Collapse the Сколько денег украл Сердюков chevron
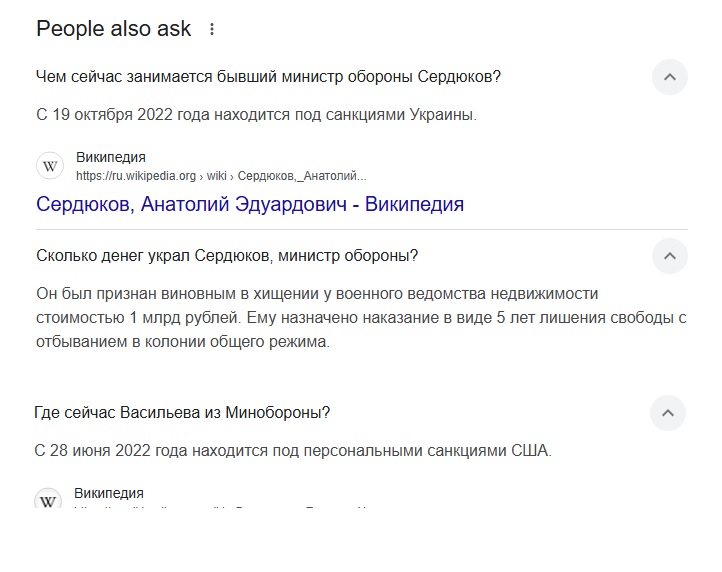Viewport: 722px width, 572px height. pyautogui.click(x=670, y=256)
